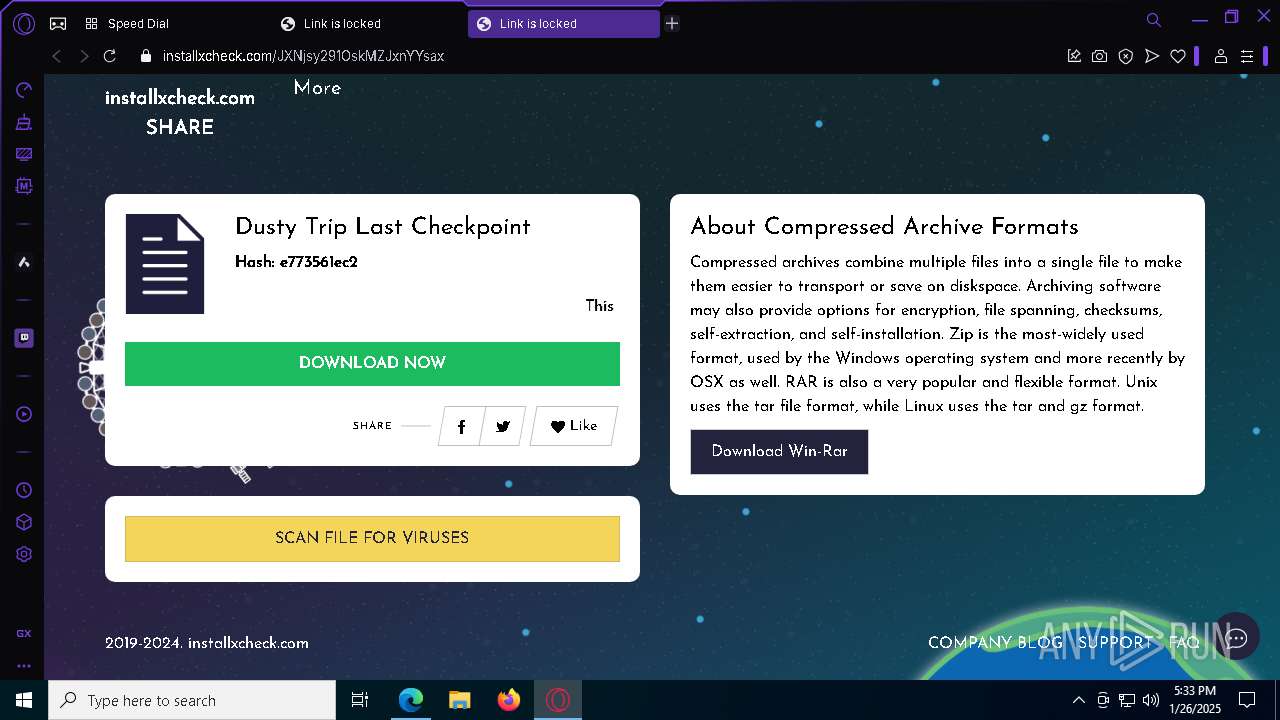Open the GX Mods icon in sidebar

tap(24, 186)
